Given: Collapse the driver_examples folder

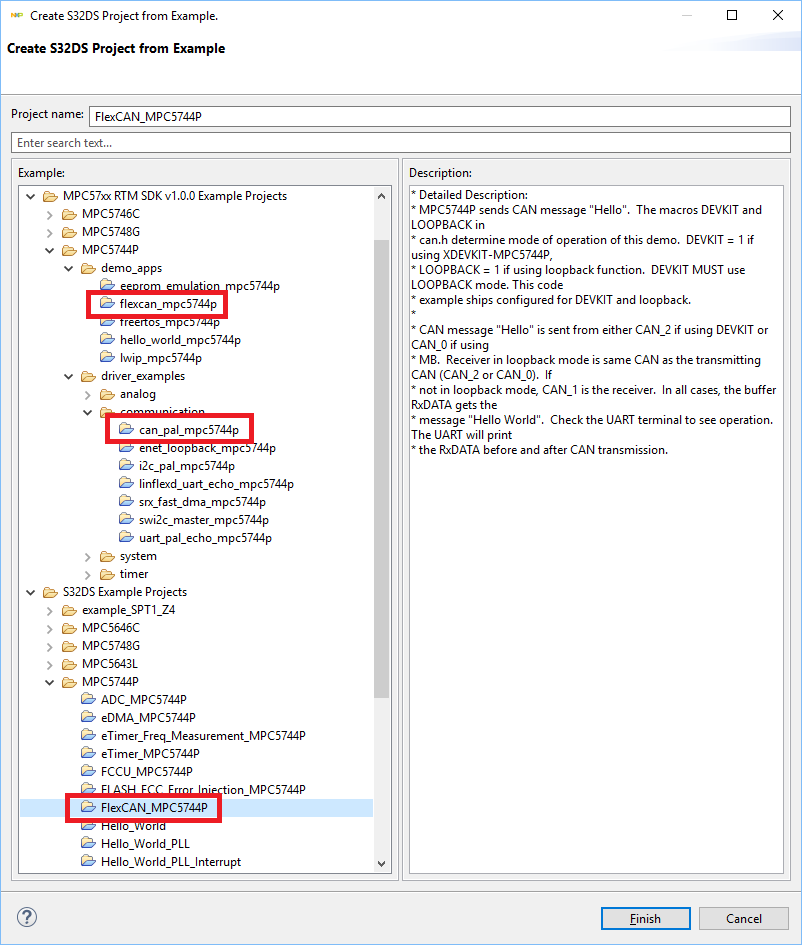Looking at the screenshot, I should (x=69, y=377).
